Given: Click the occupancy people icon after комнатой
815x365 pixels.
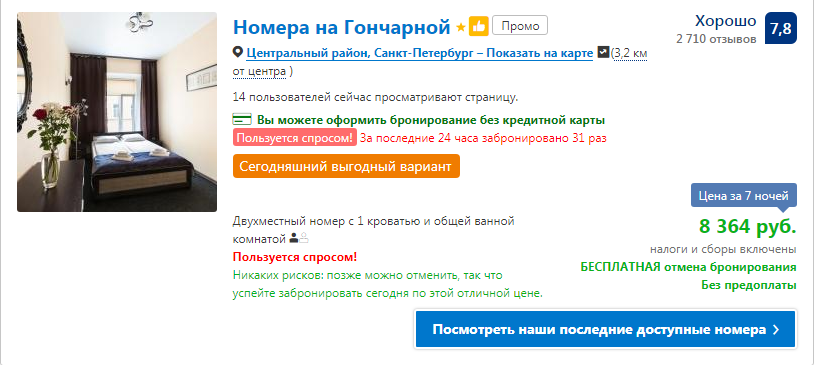Looking at the screenshot, I should (299, 239).
